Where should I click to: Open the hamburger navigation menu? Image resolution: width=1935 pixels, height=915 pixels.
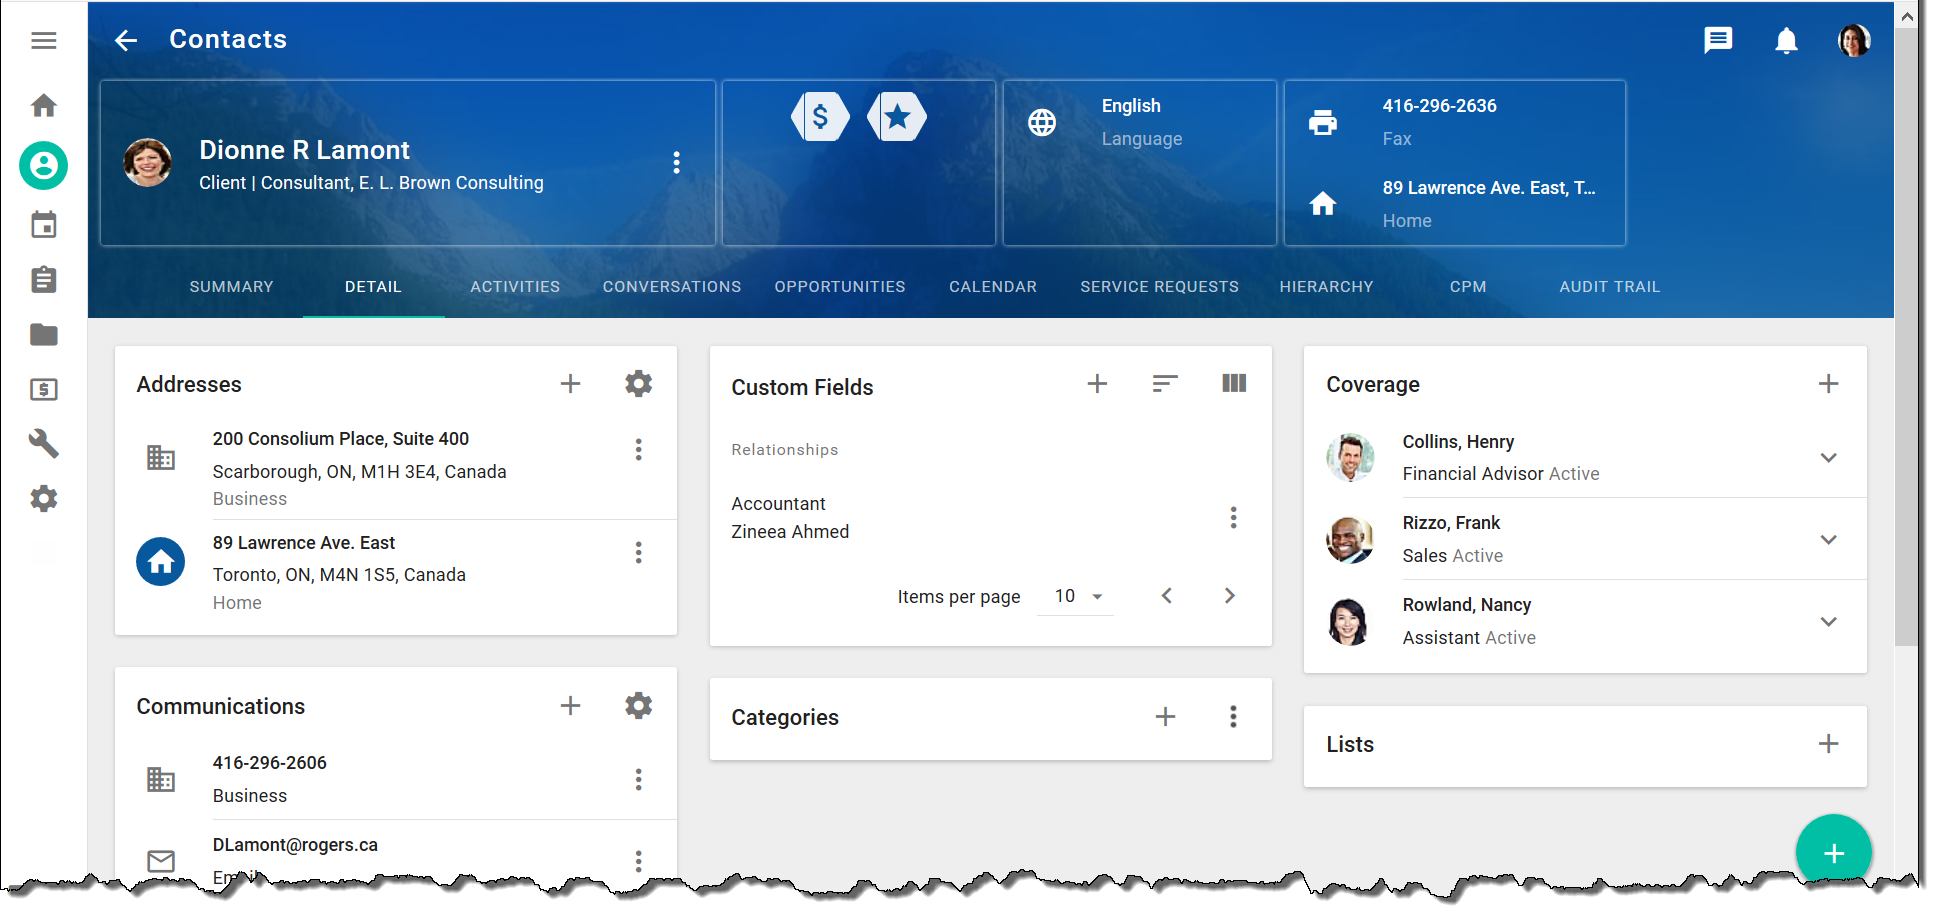click(43, 40)
